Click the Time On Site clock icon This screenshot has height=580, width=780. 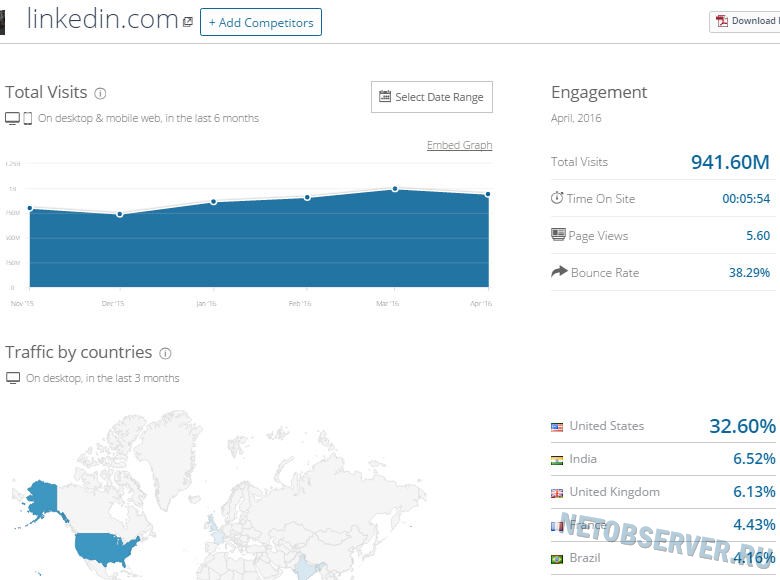tap(557, 198)
